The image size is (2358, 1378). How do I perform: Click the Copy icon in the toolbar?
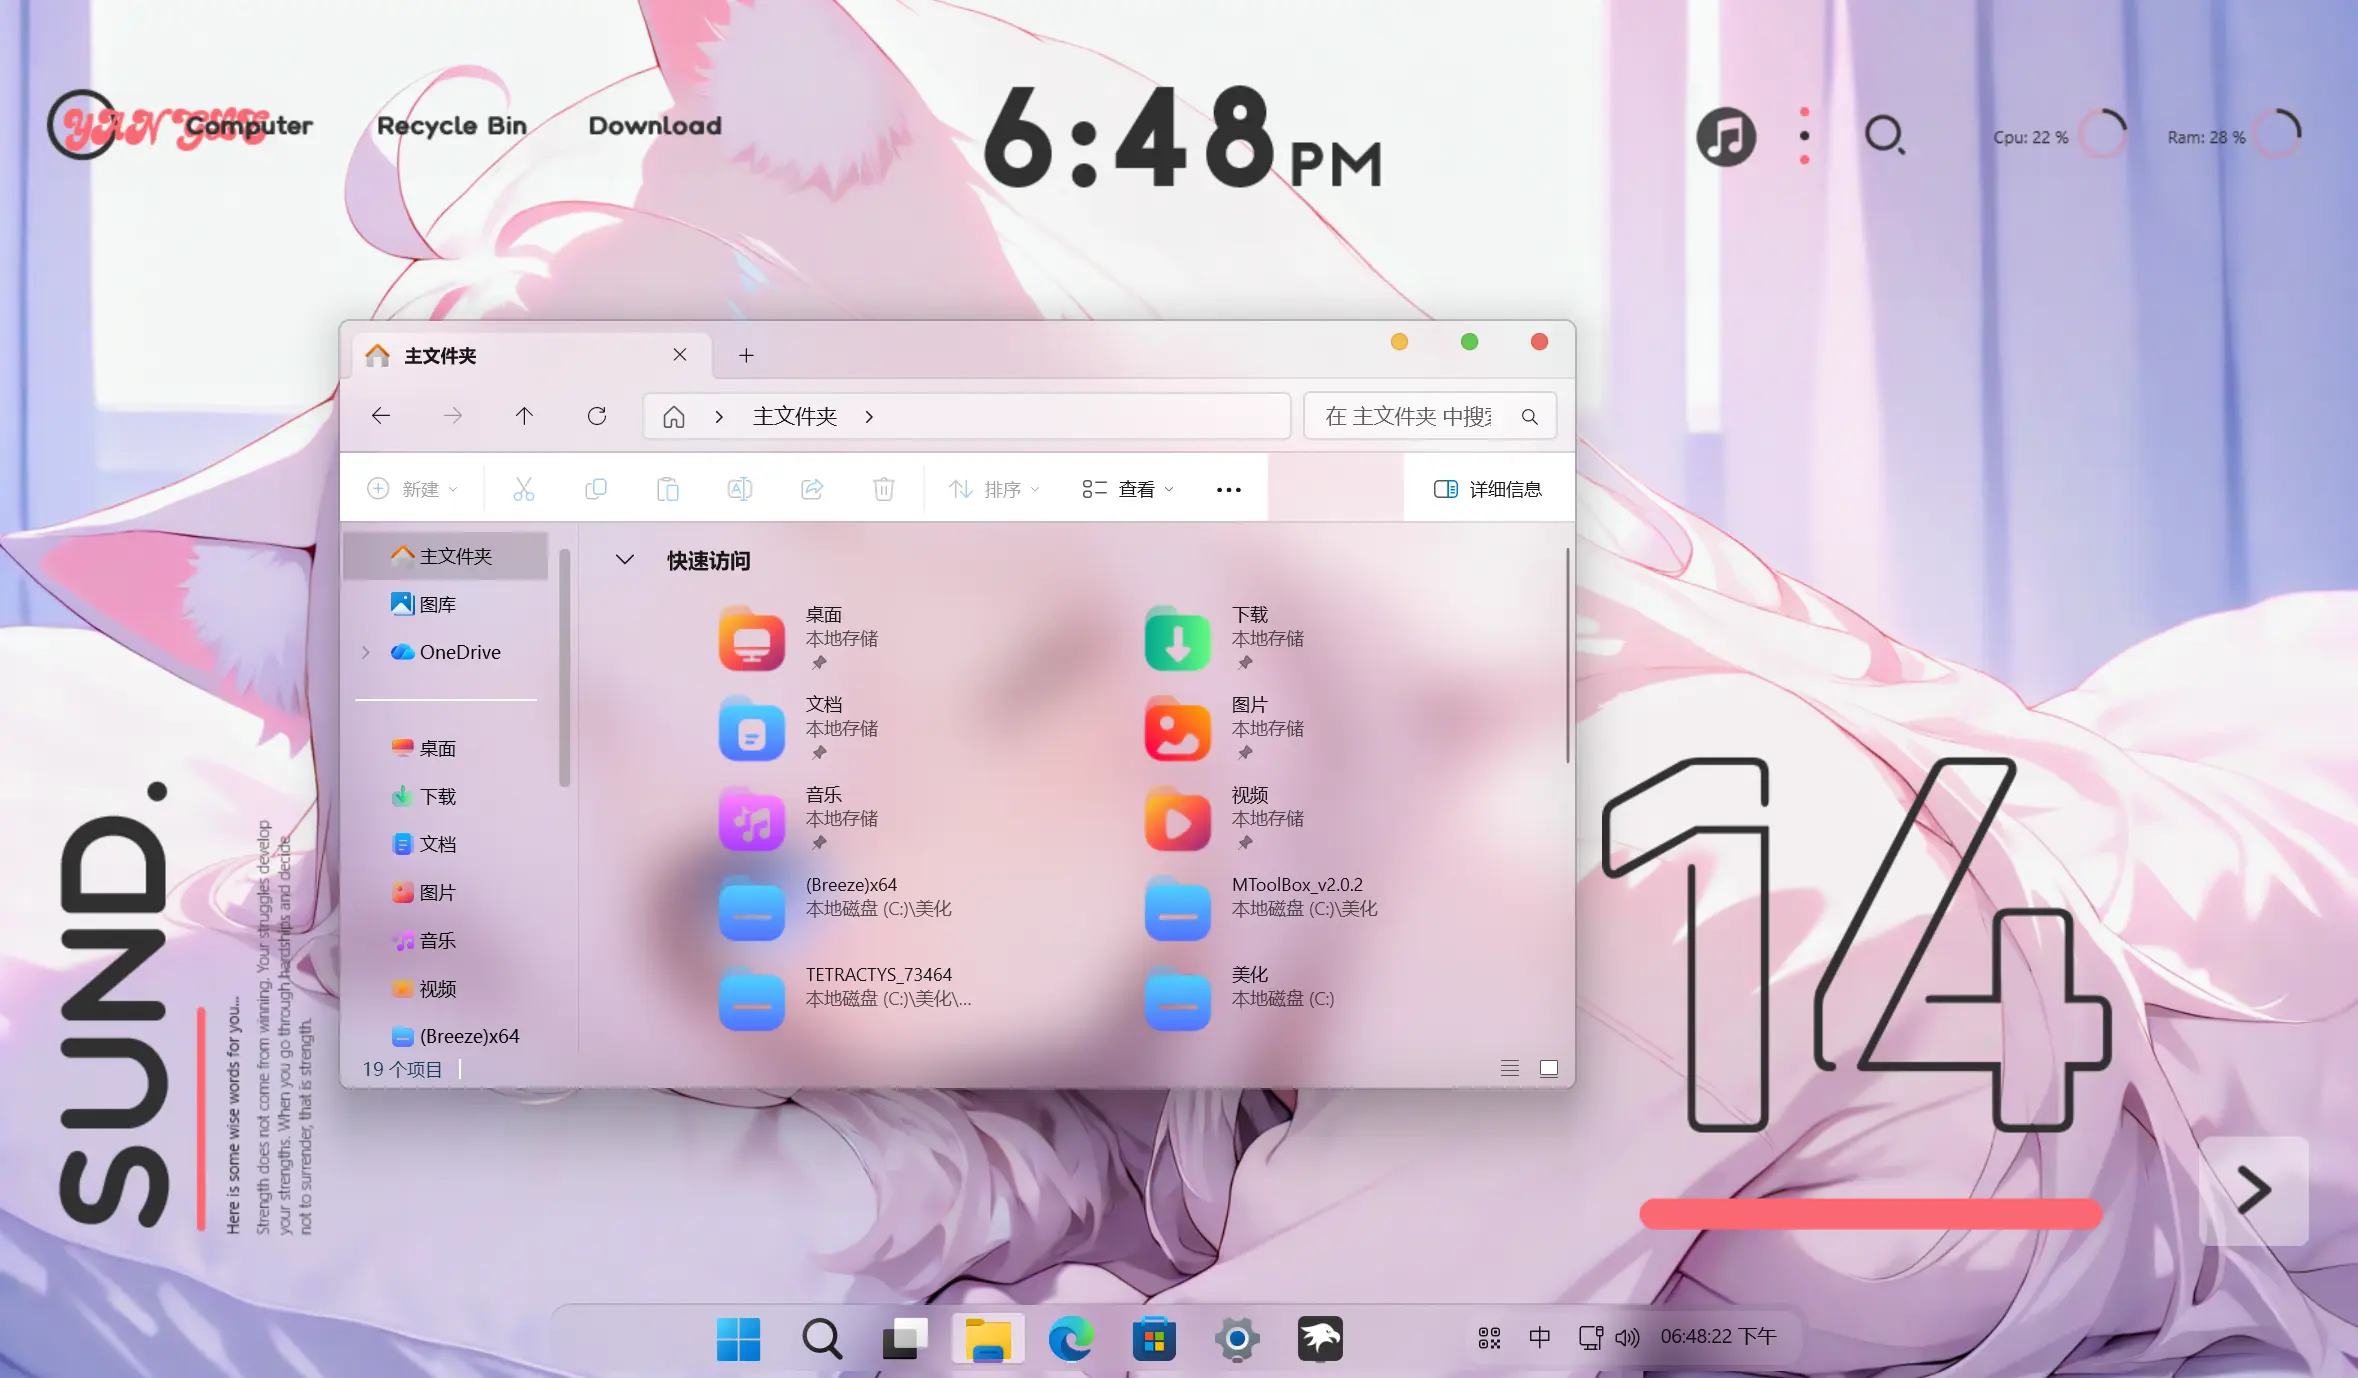[x=596, y=489]
